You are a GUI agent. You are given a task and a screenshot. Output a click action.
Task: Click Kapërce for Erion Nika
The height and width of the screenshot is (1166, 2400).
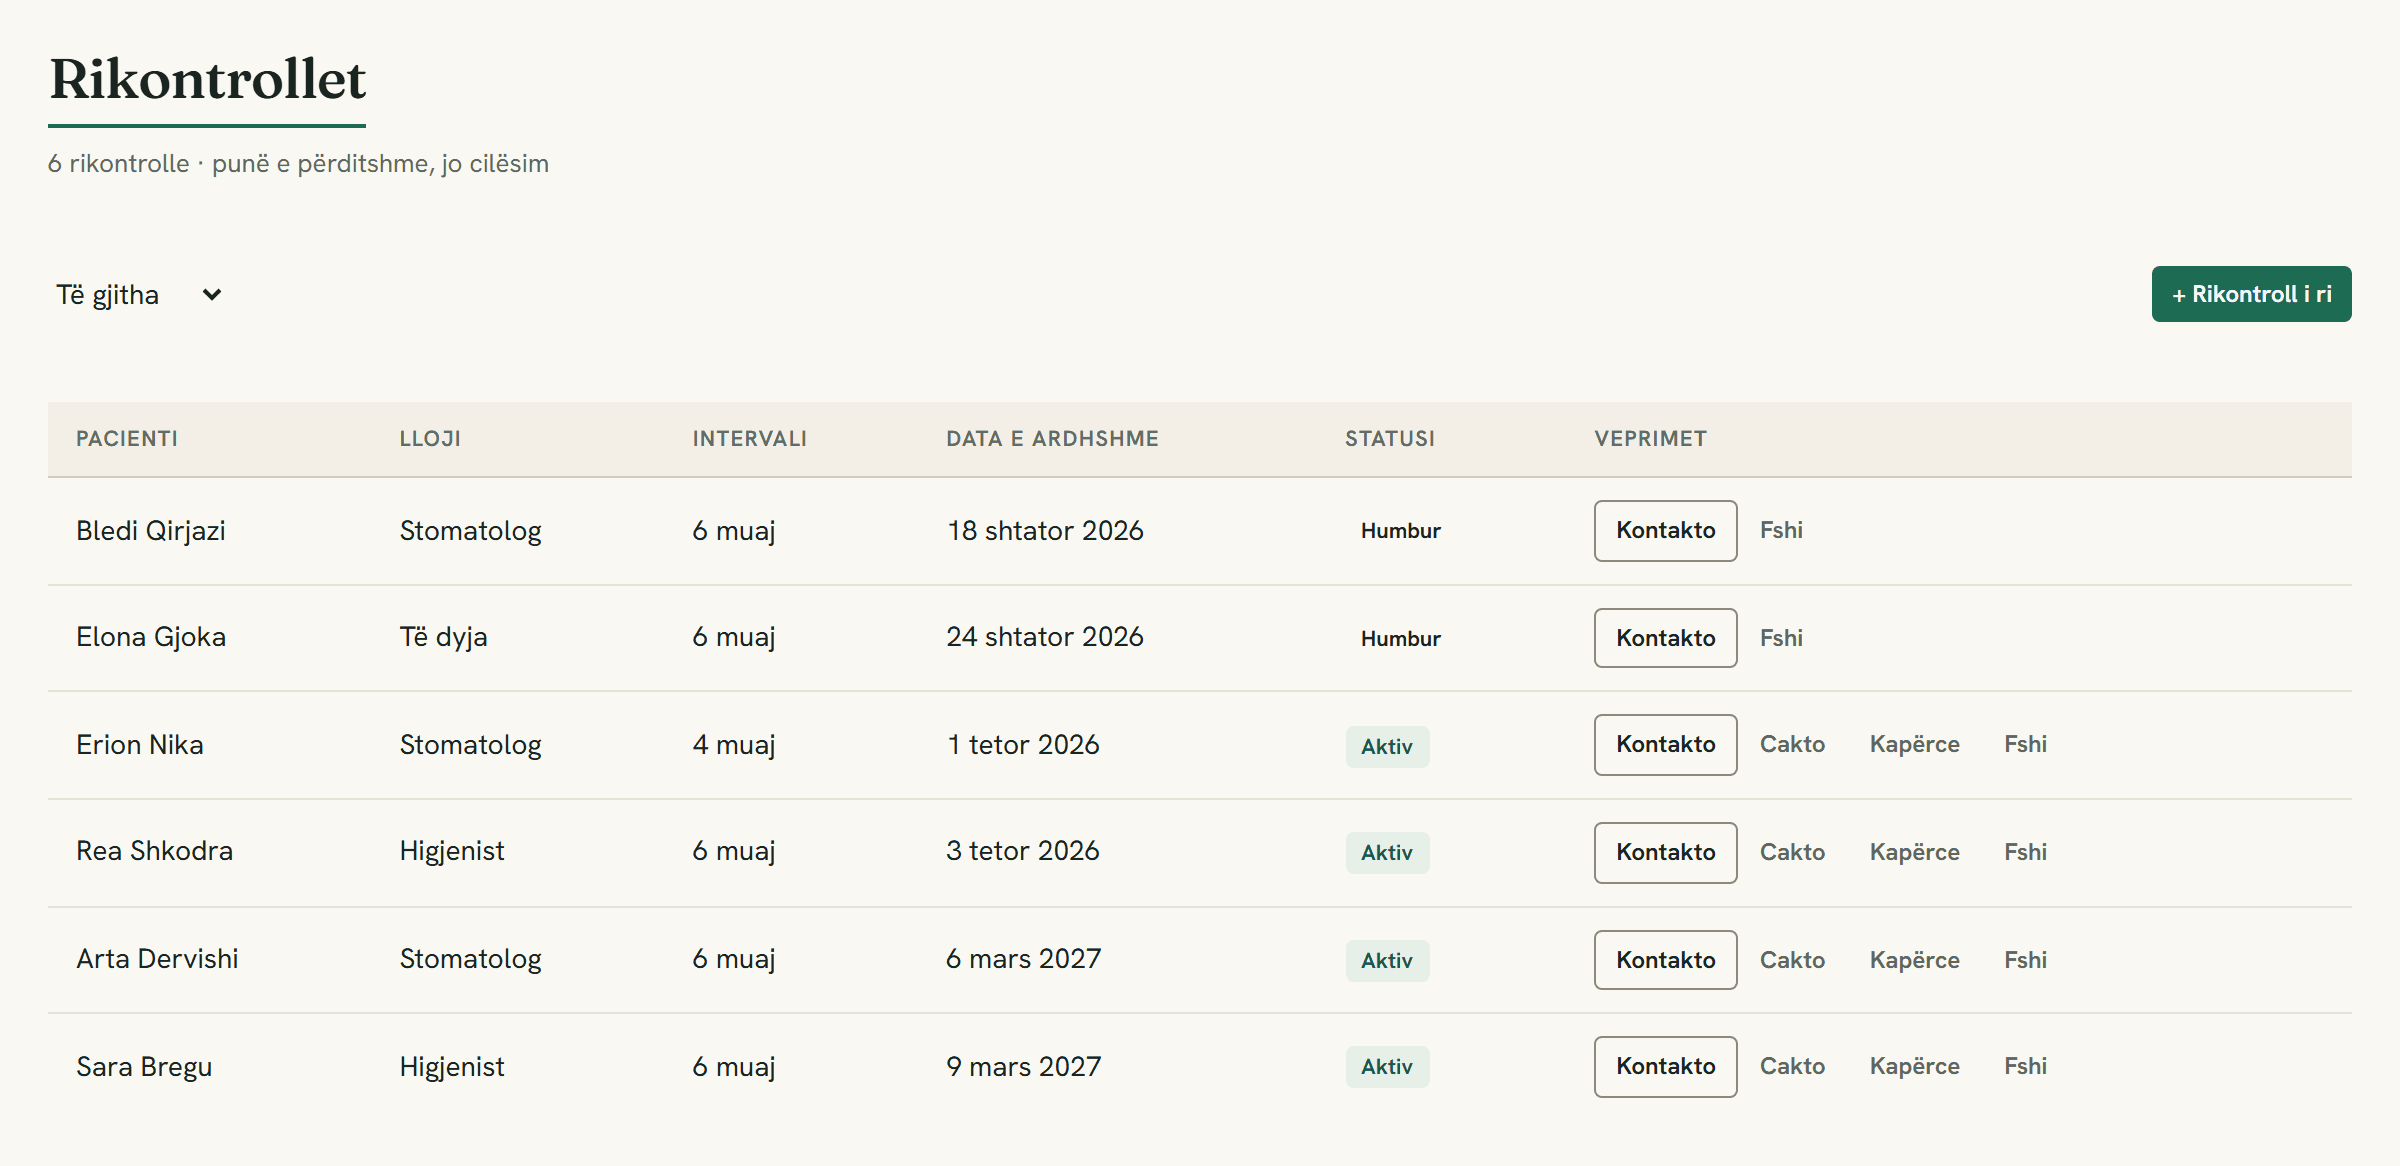pos(1914,745)
